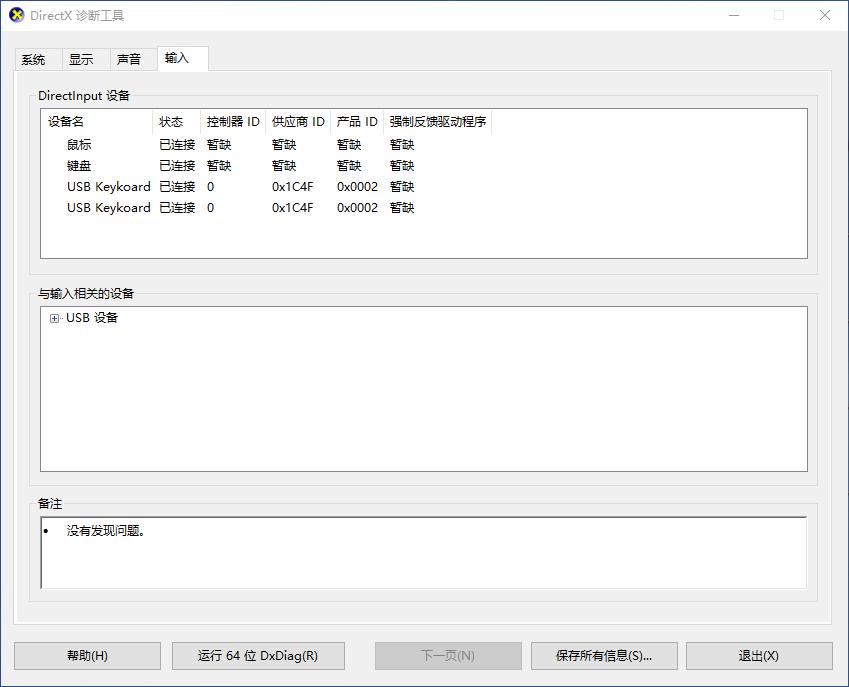849x687 pixels.
Task: Open help with 帮助(H) button
Action: tap(87, 656)
